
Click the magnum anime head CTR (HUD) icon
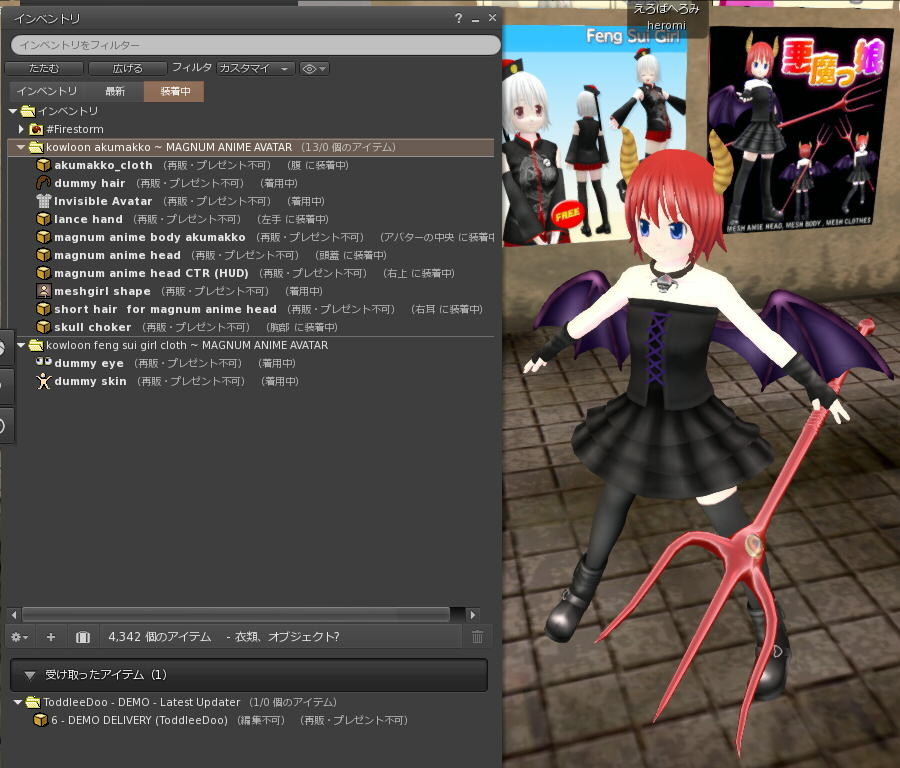[x=43, y=273]
